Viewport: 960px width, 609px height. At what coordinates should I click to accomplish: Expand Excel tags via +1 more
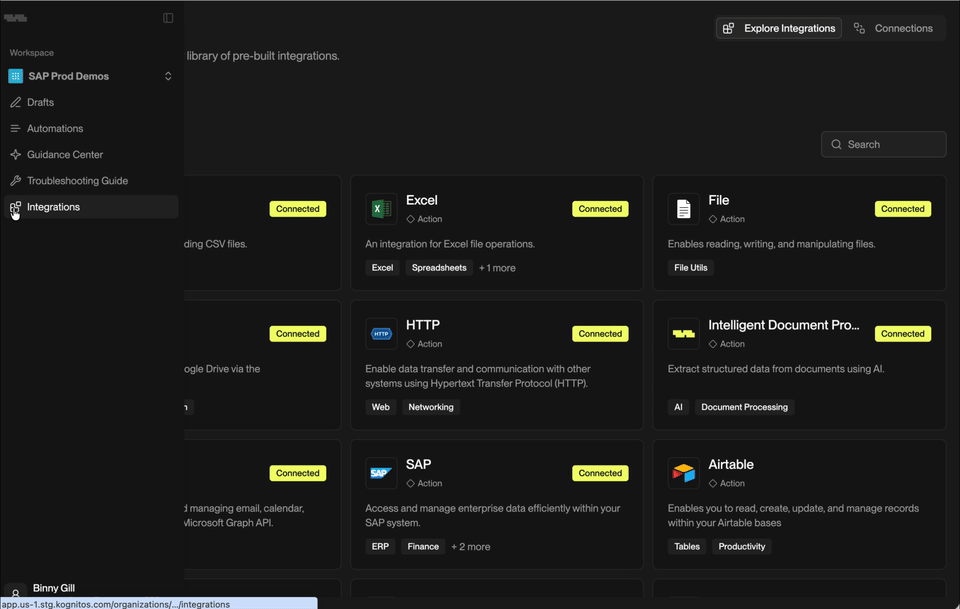pyautogui.click(x=497, y=267)
